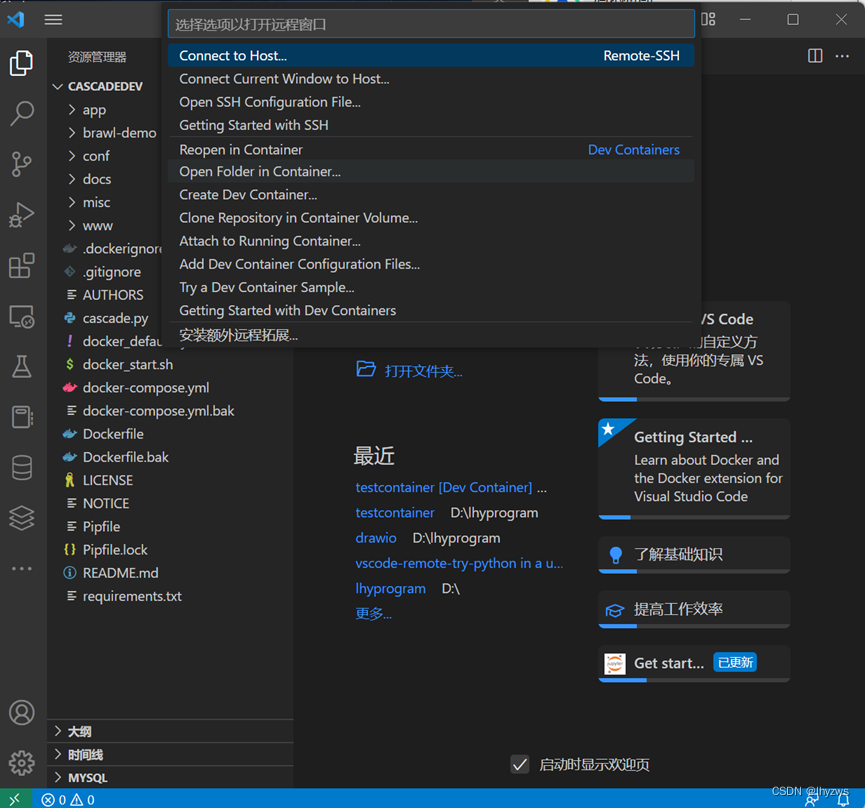This screenshot has height=808, width=865.
Task: Expand the MYSQL section
Action: coord(170,778)
